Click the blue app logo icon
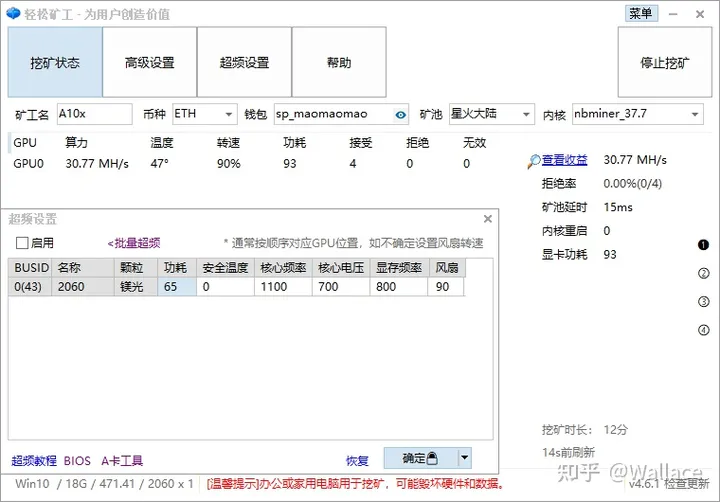720x502 pixels. point(13,13)
